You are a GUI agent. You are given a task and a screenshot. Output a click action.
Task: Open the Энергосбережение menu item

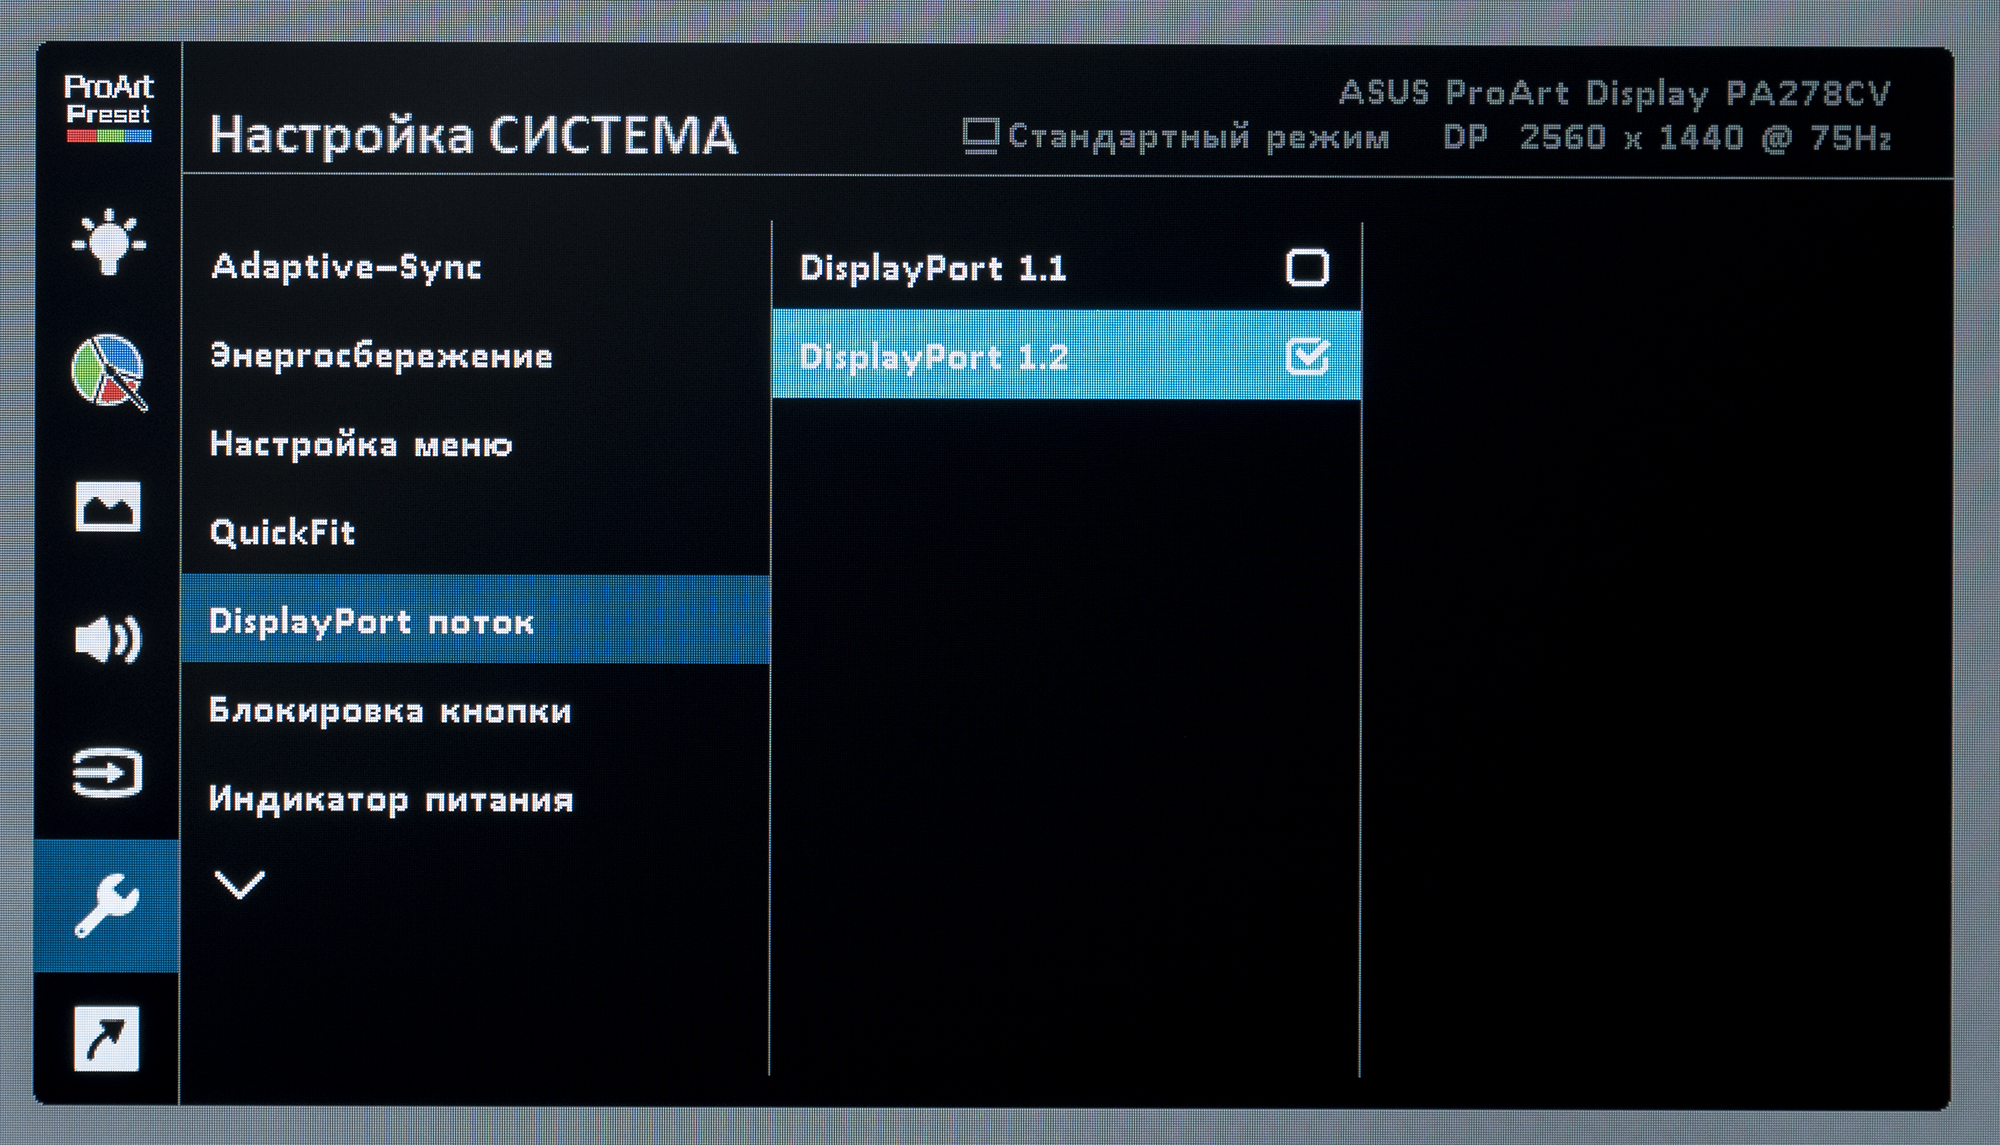[x=381, y=356]
